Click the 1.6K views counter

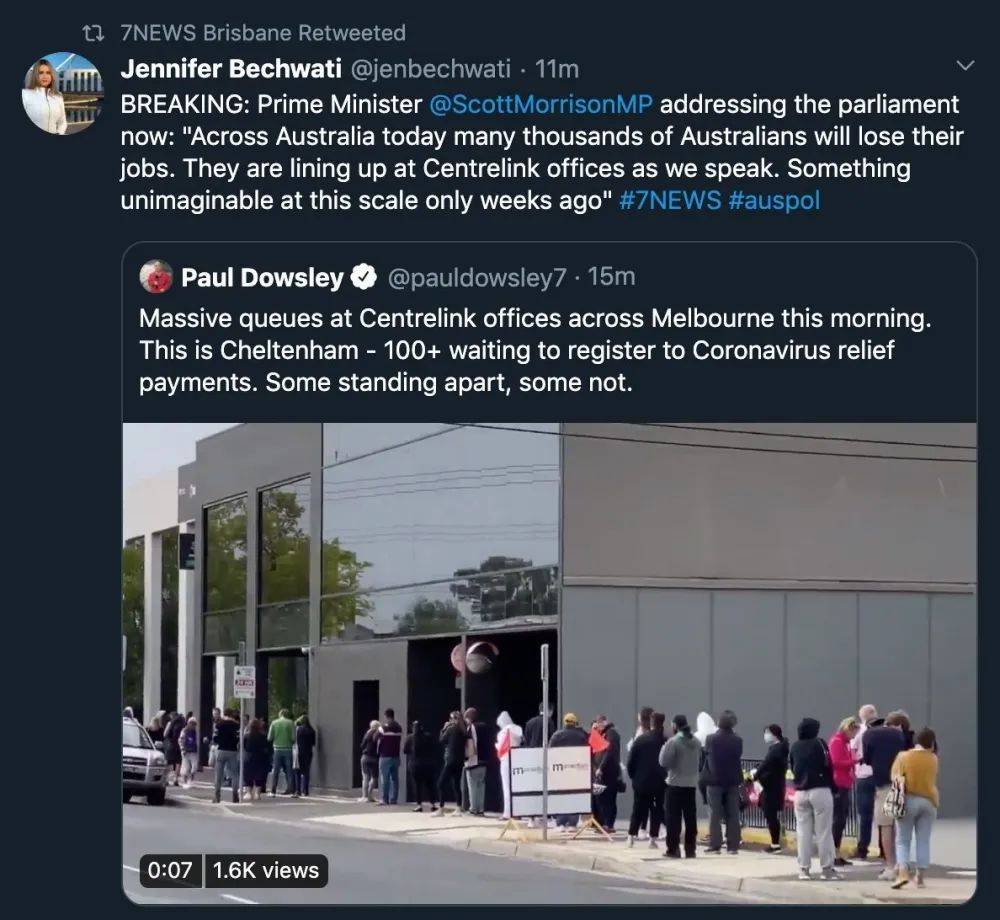(265, 870)
